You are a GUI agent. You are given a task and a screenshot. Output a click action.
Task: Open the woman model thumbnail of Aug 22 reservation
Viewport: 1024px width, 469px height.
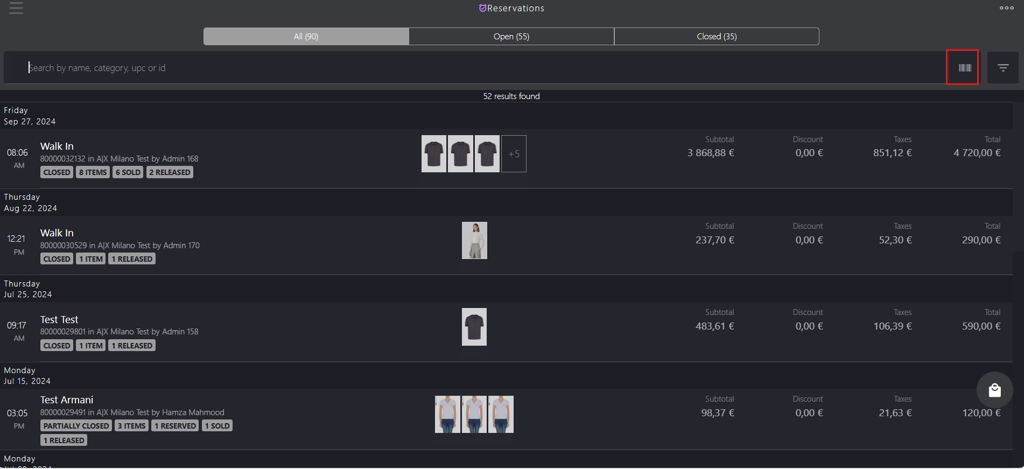click(x=474, y=240)
